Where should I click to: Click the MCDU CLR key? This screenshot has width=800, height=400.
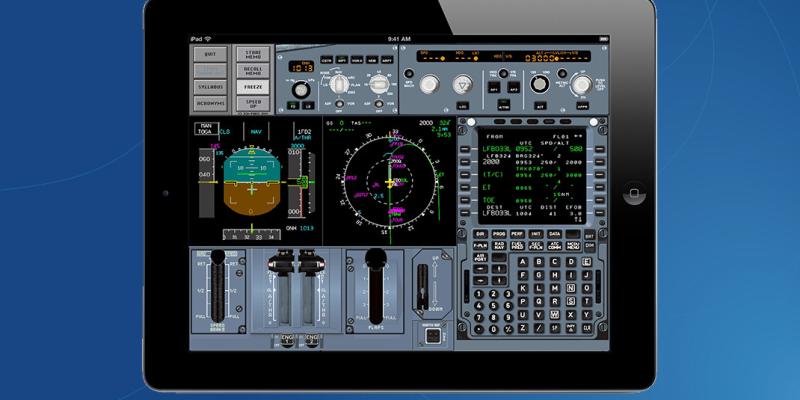587,328
